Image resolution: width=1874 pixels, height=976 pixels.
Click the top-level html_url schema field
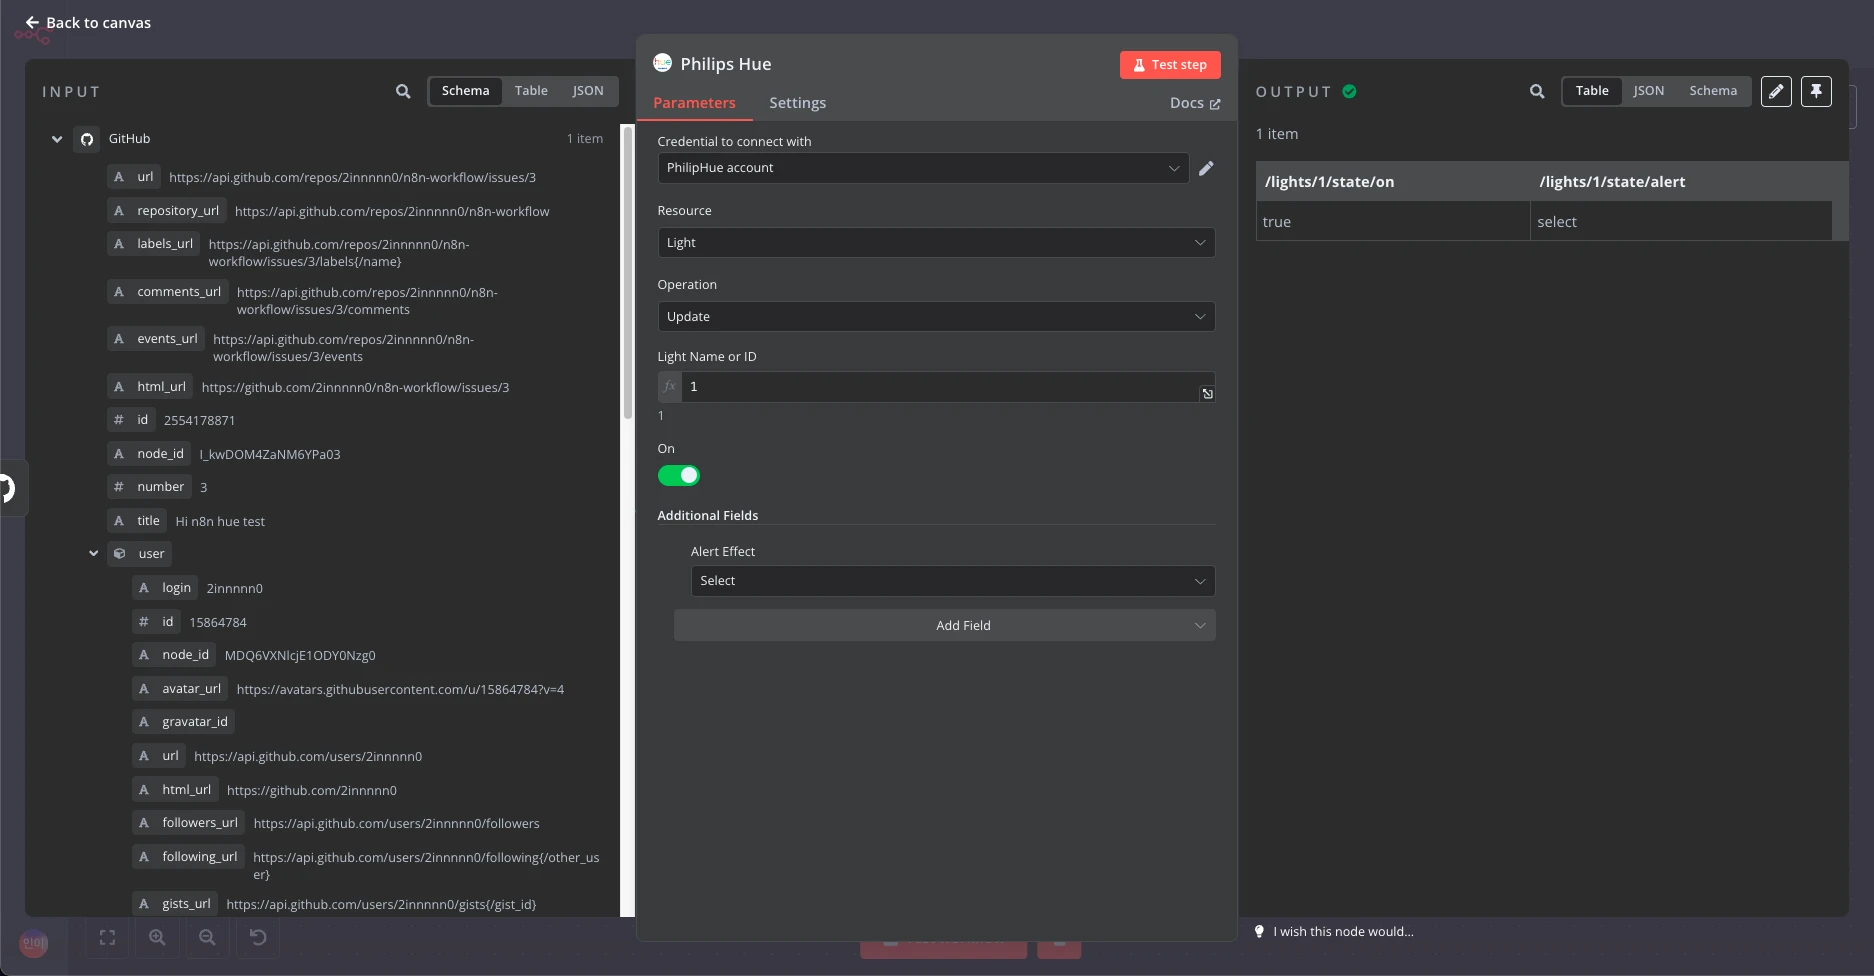pyautogui.click(x=150, y=387)
